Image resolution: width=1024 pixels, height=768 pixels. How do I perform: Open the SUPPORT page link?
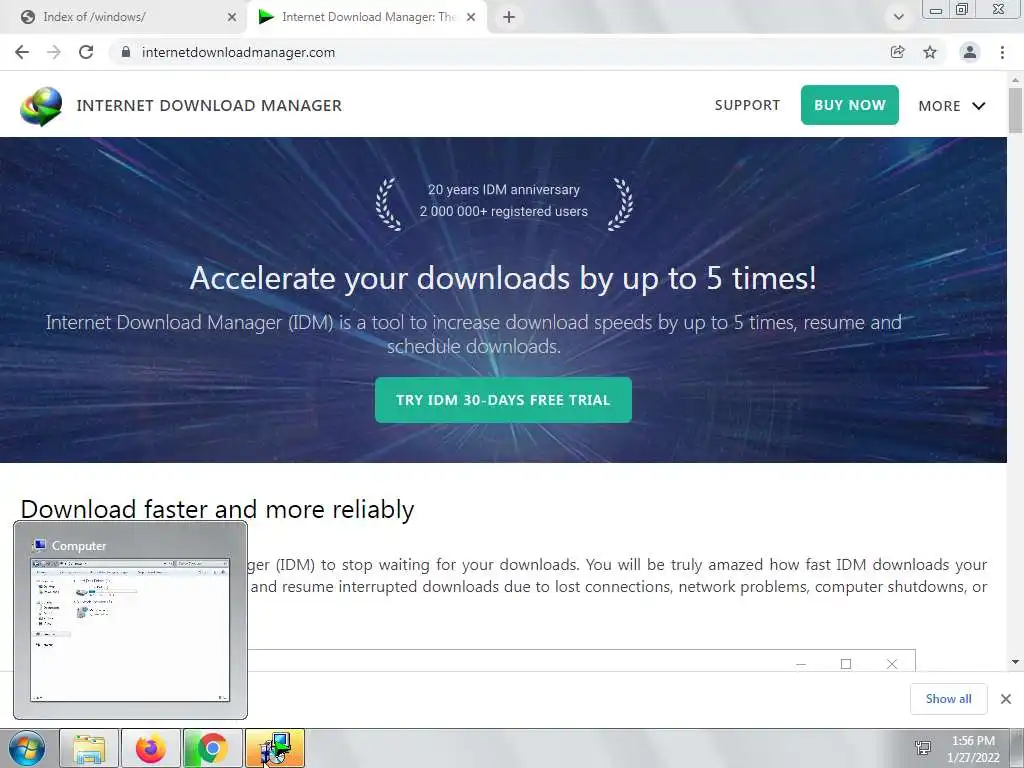tap(747, 105)
